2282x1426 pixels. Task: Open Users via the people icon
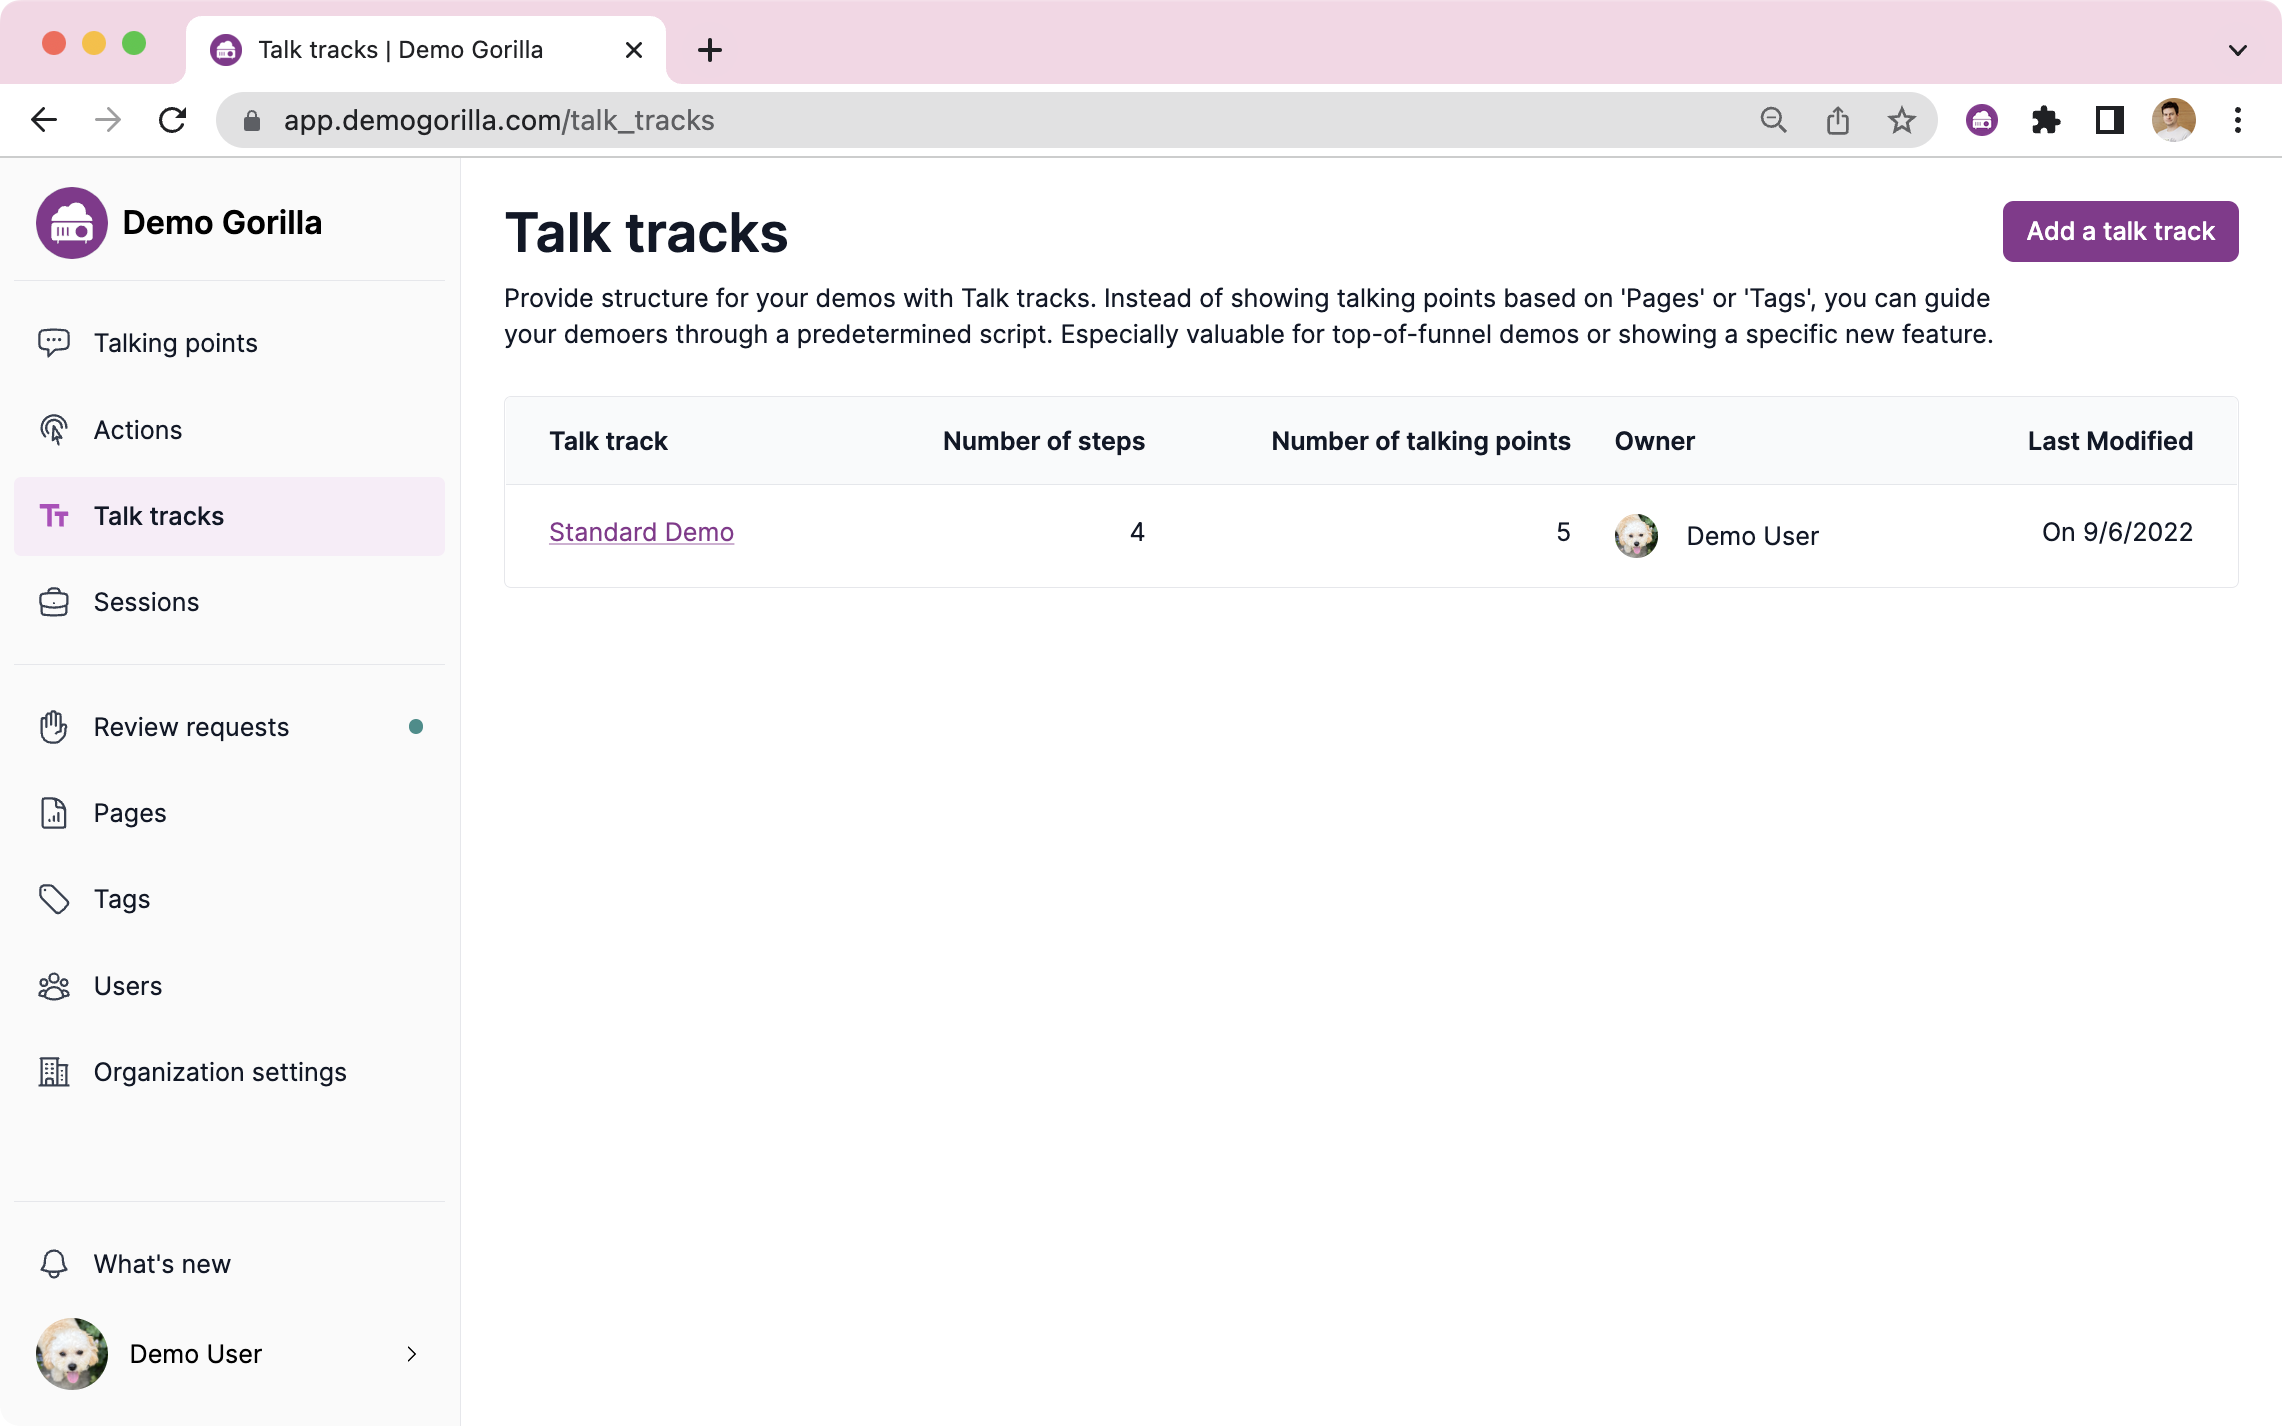(53, 985)
